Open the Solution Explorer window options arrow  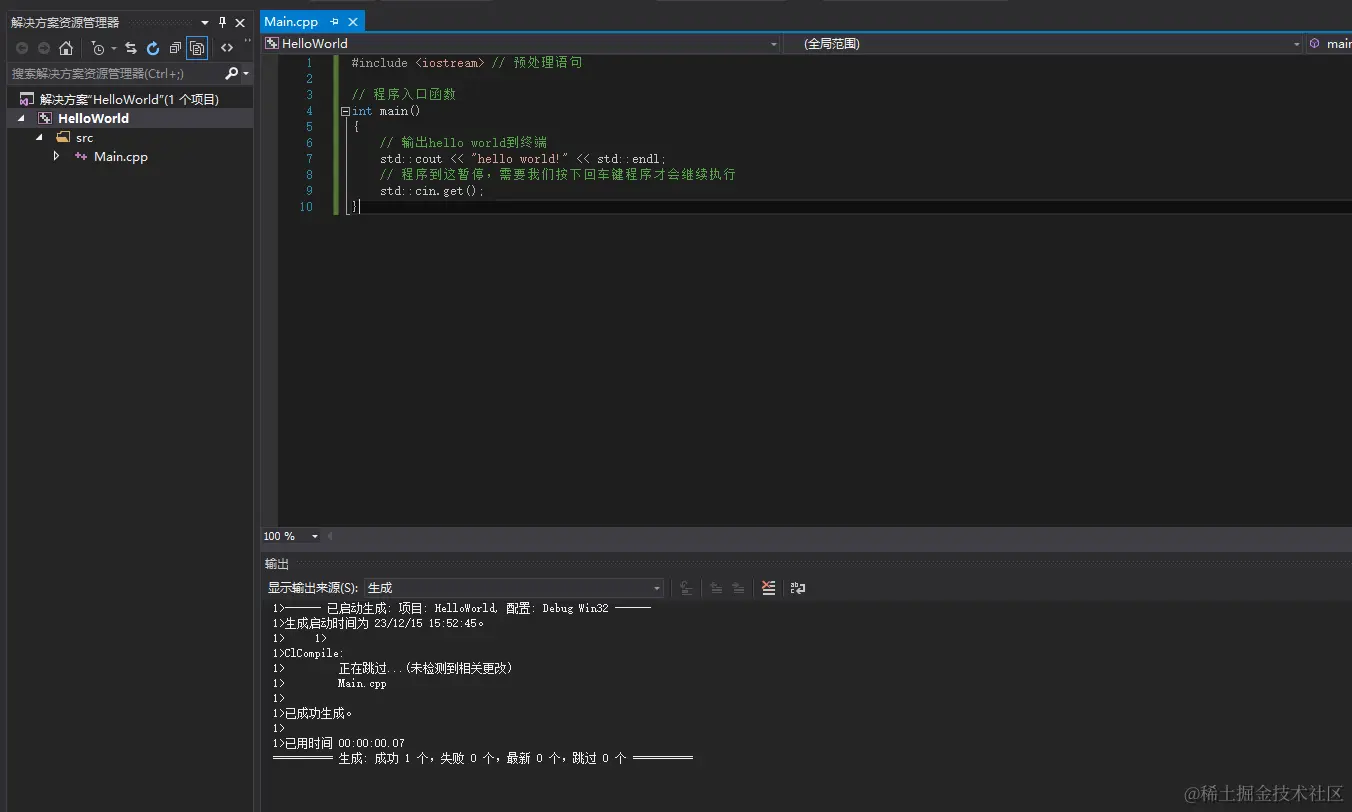click(205, 22)
